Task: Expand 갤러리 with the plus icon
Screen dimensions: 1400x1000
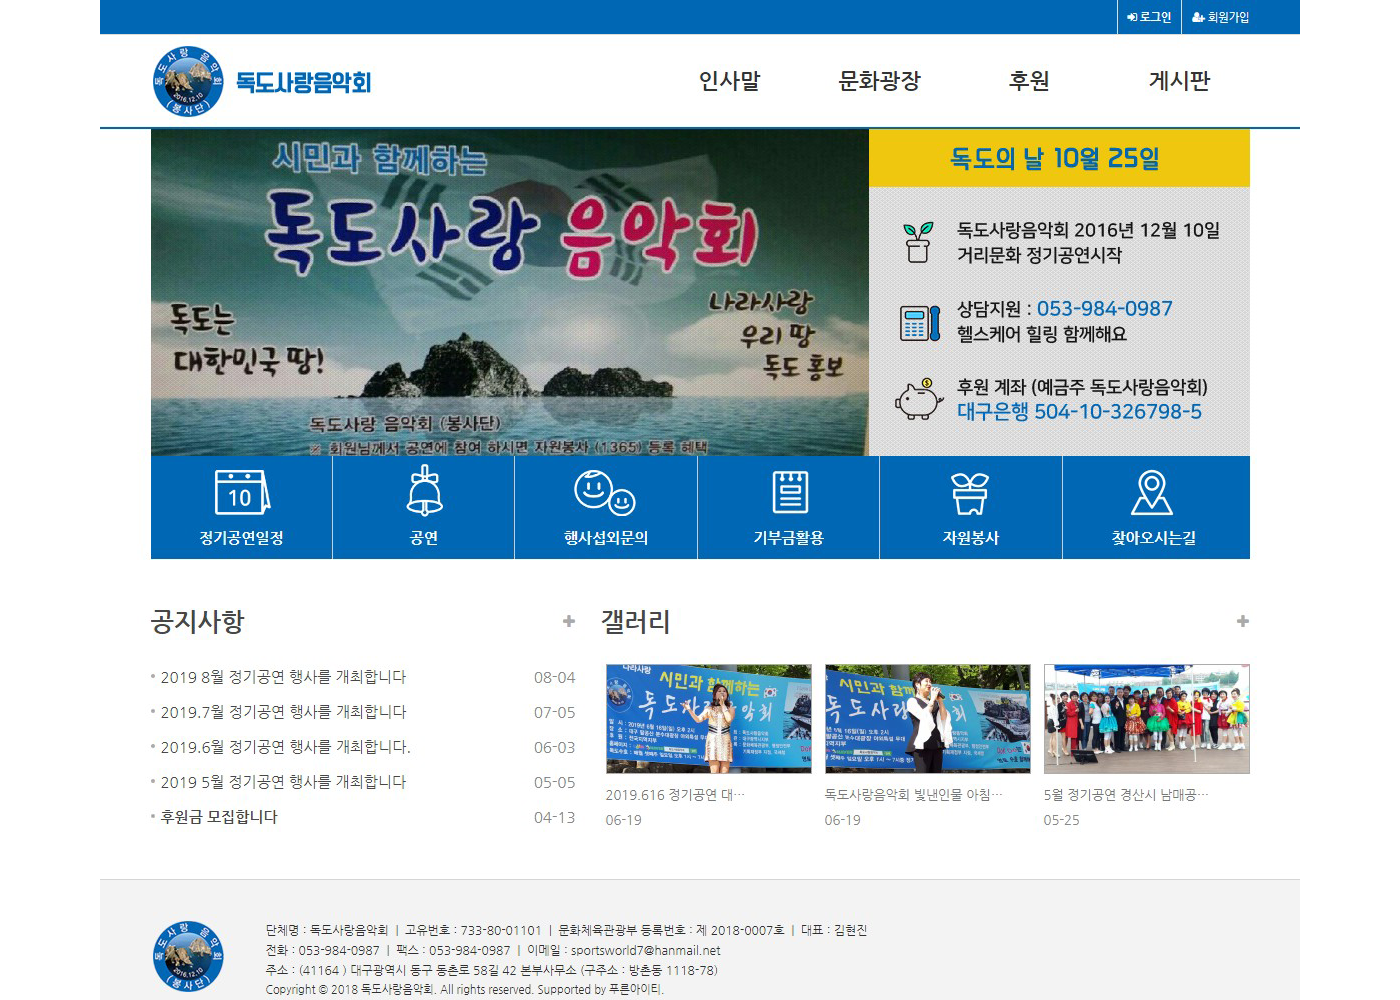Action: (1242, 621)
